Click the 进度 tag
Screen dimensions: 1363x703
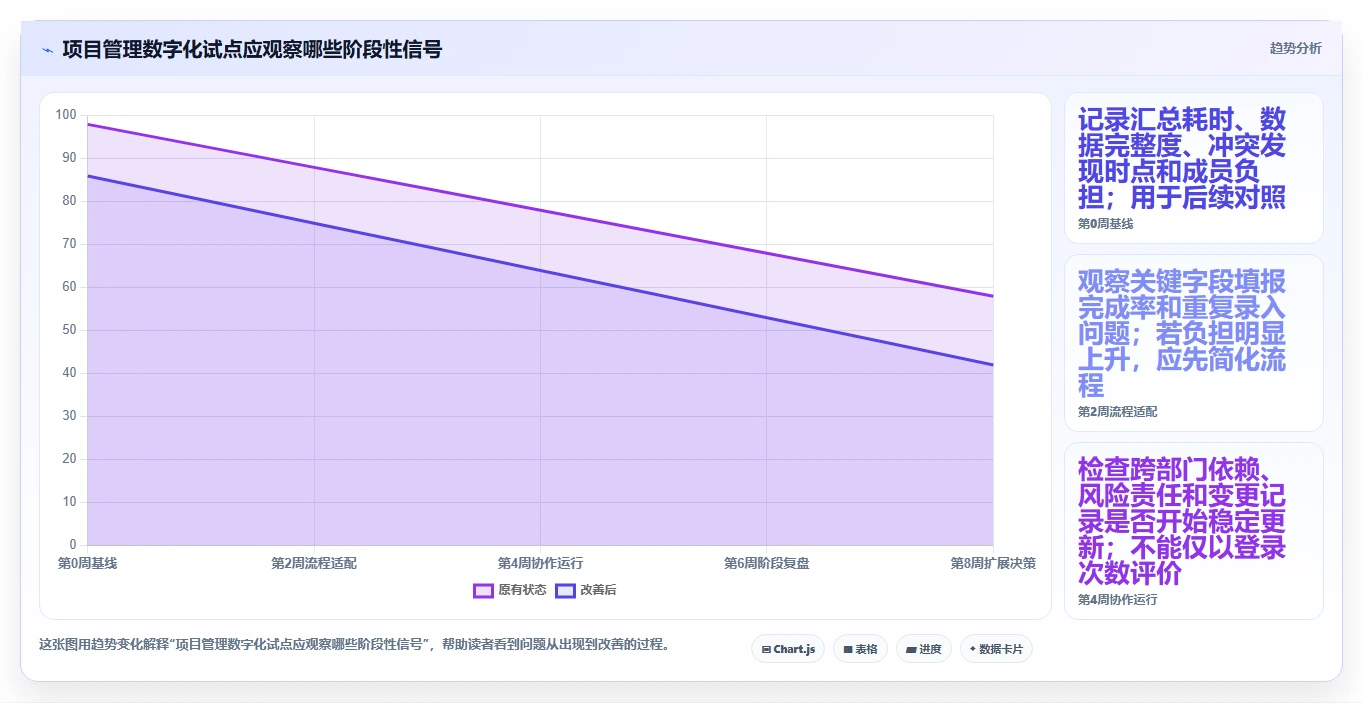pos(924,649)
